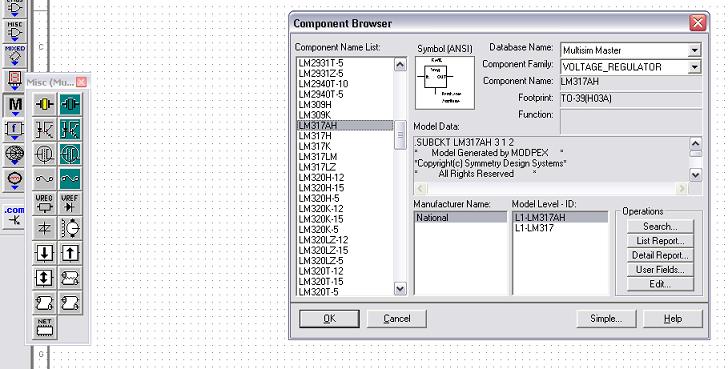Expand the Database Name dropdown
Viewport: 728px width, 369px height.
tap(694, 50)
